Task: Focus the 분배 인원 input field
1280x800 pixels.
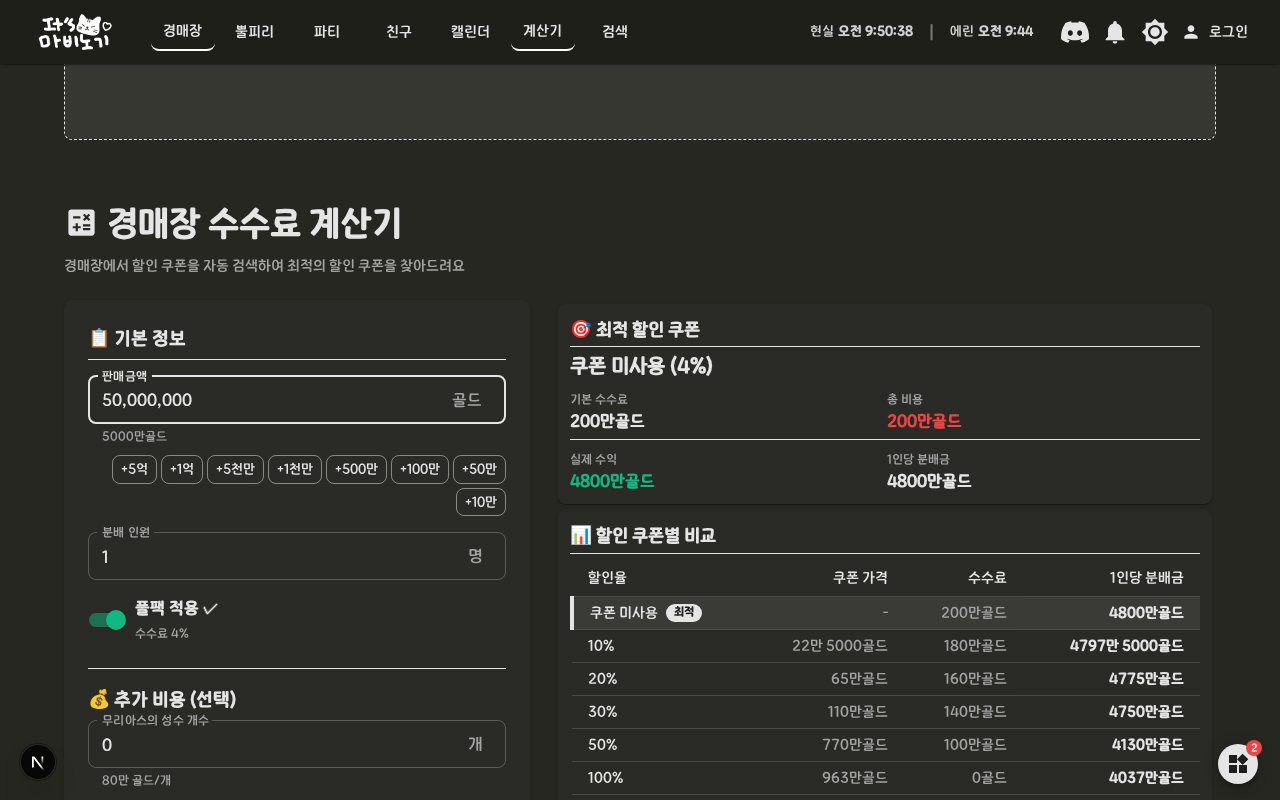Action: pyautogui.click(x=297, y=556)
